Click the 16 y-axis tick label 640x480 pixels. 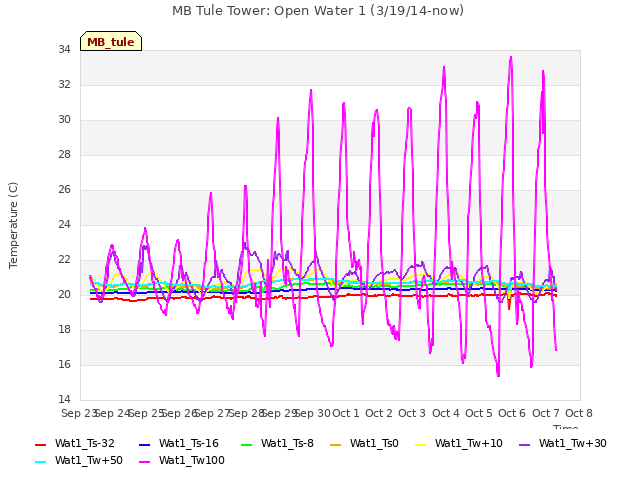pos(64,364)
